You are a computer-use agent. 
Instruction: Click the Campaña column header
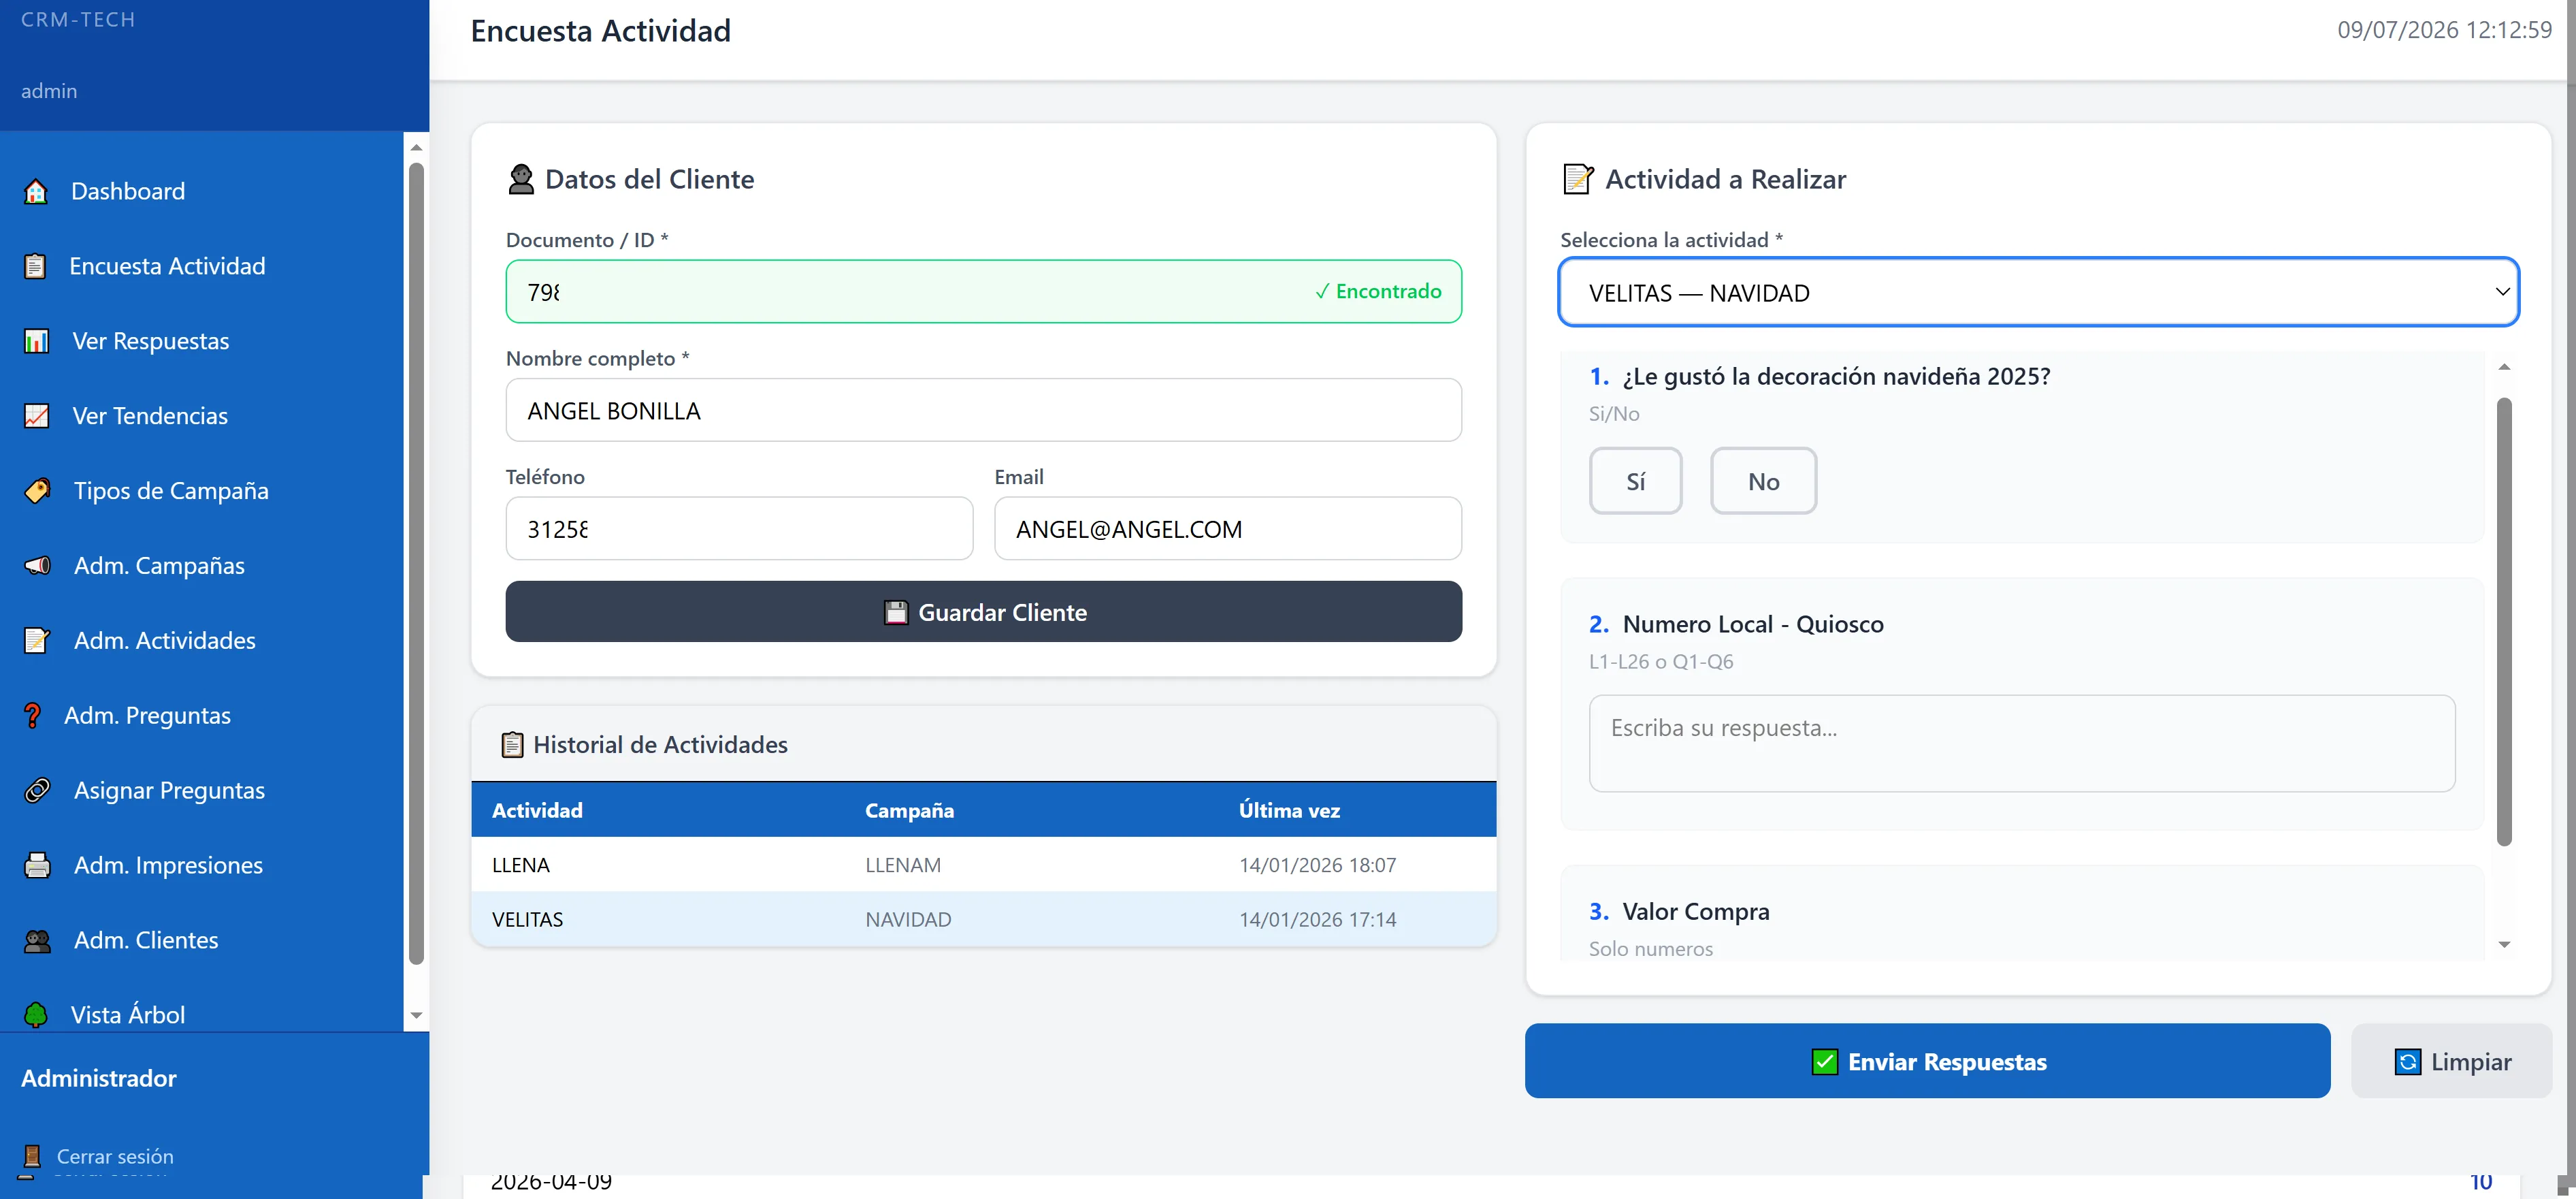(909, 810)
